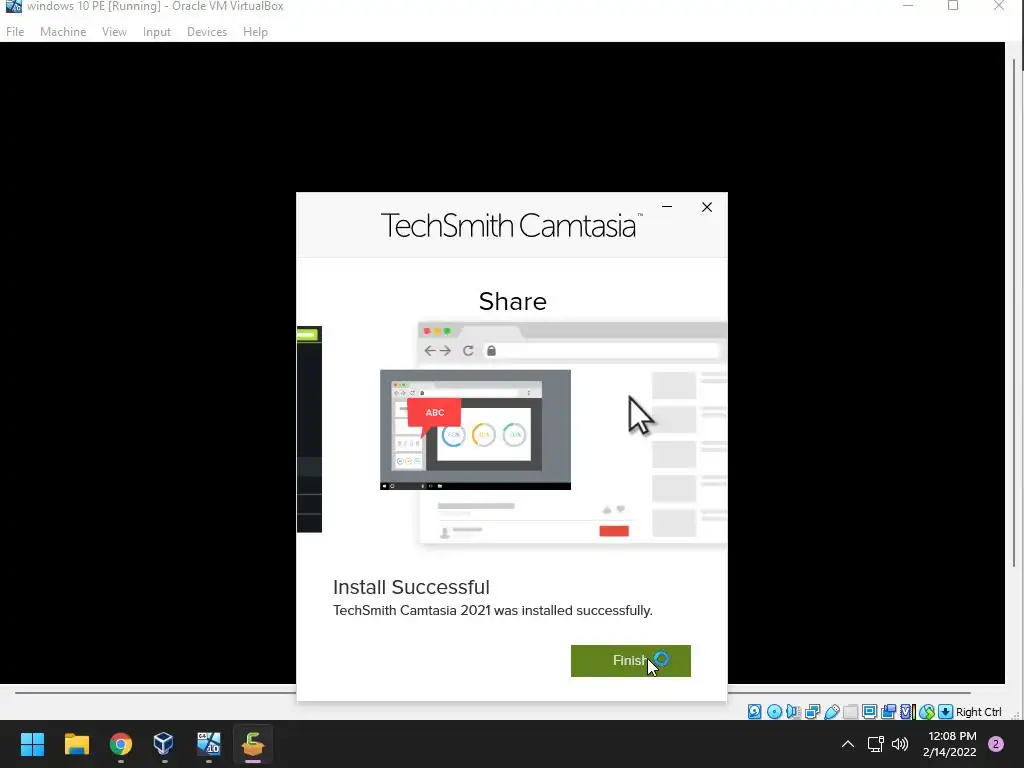1024x768 pixels.
Task: Click the Share heading in the installer
Action: 513,302
